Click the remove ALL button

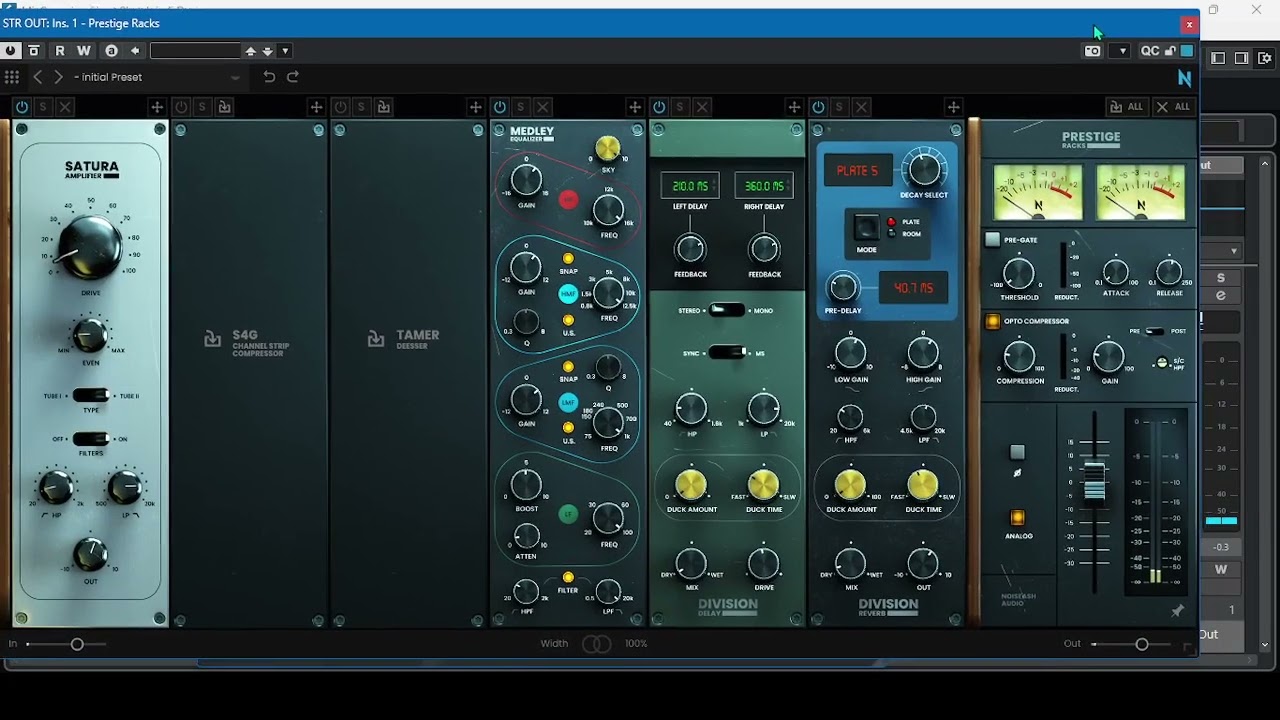pyautogui.click(x=1173, y=107)
